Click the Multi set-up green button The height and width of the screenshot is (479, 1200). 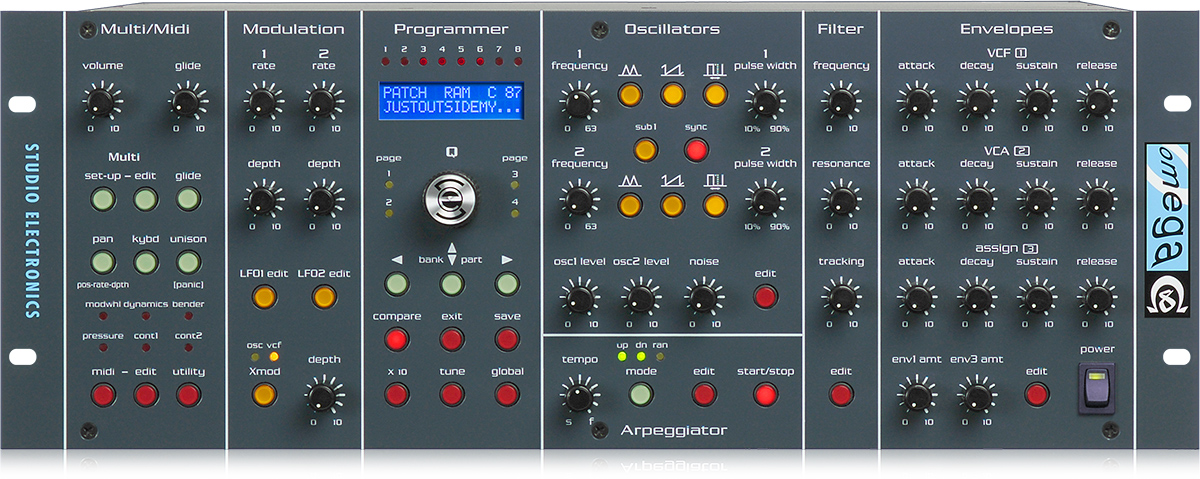point(102,199)
